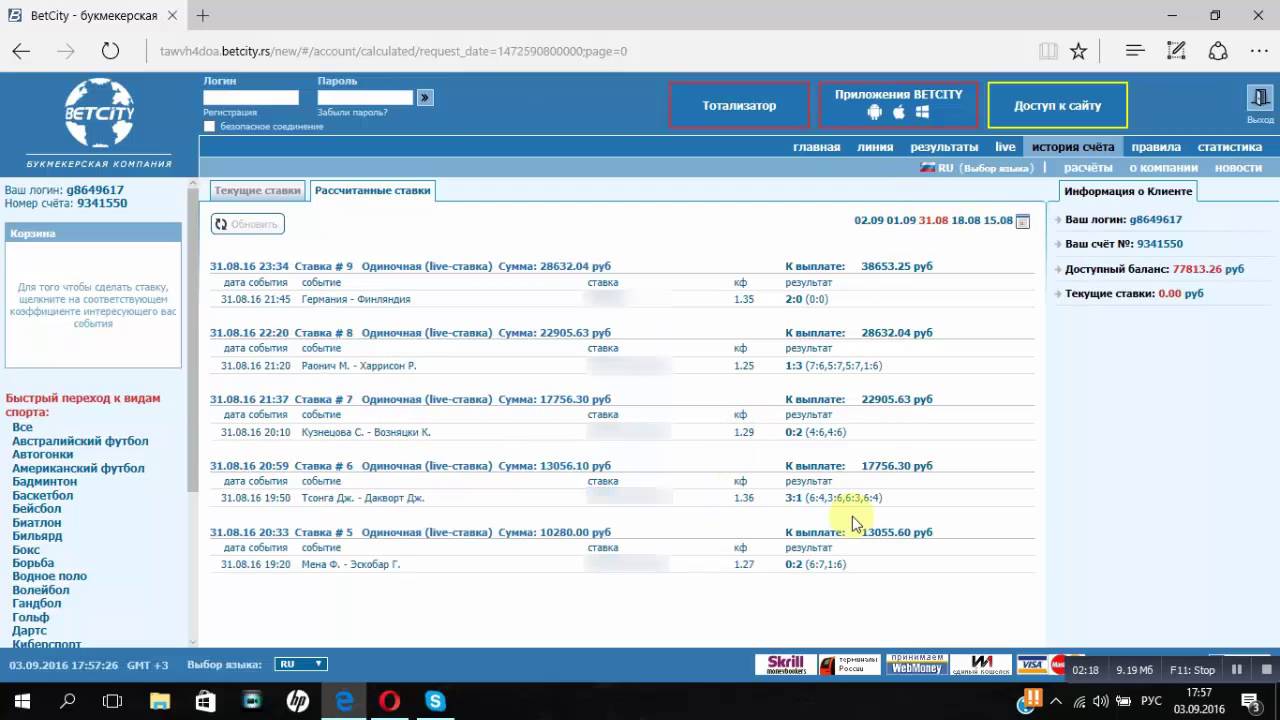Click the Регистрация link
Viewport: 1280px width, 720px height.
point(230,113)
